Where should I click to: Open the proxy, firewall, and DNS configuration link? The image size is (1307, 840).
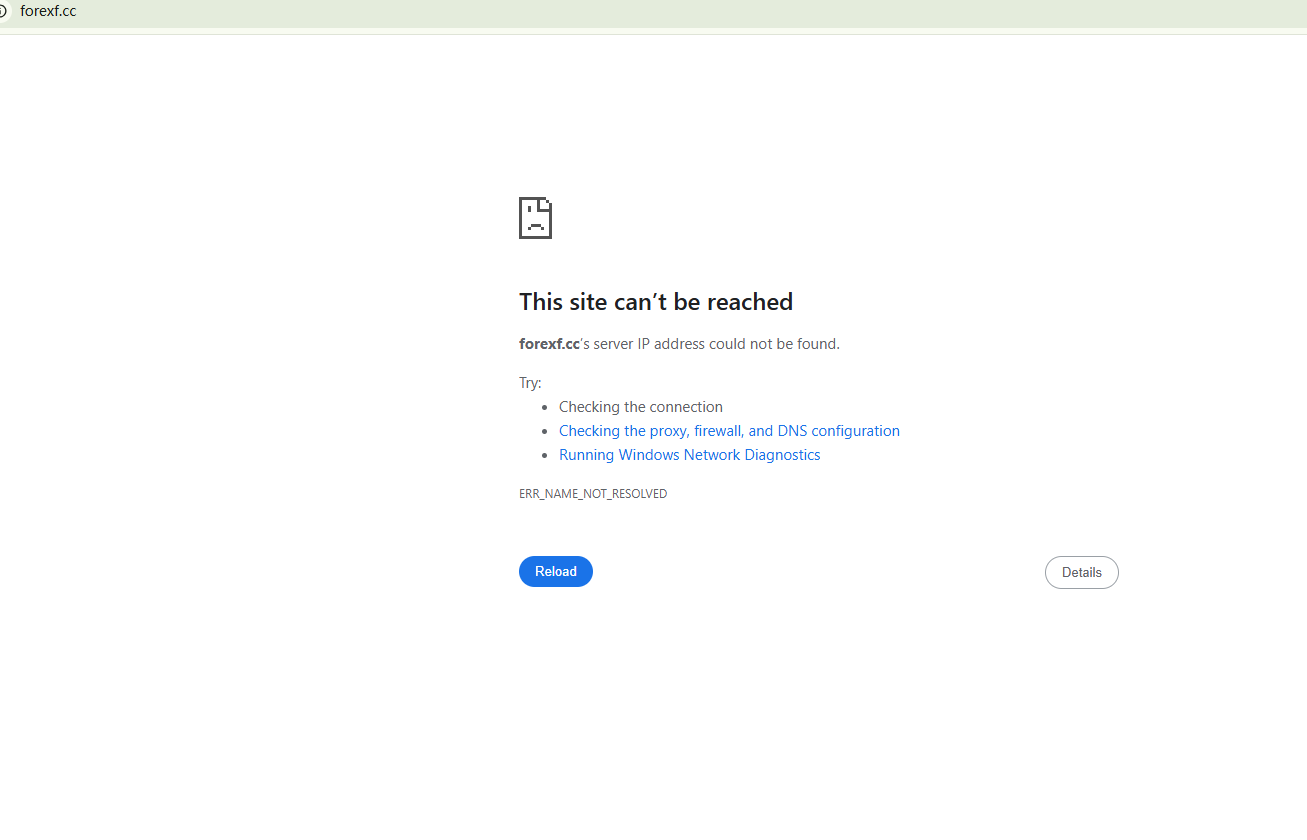(x=729, y=431)
